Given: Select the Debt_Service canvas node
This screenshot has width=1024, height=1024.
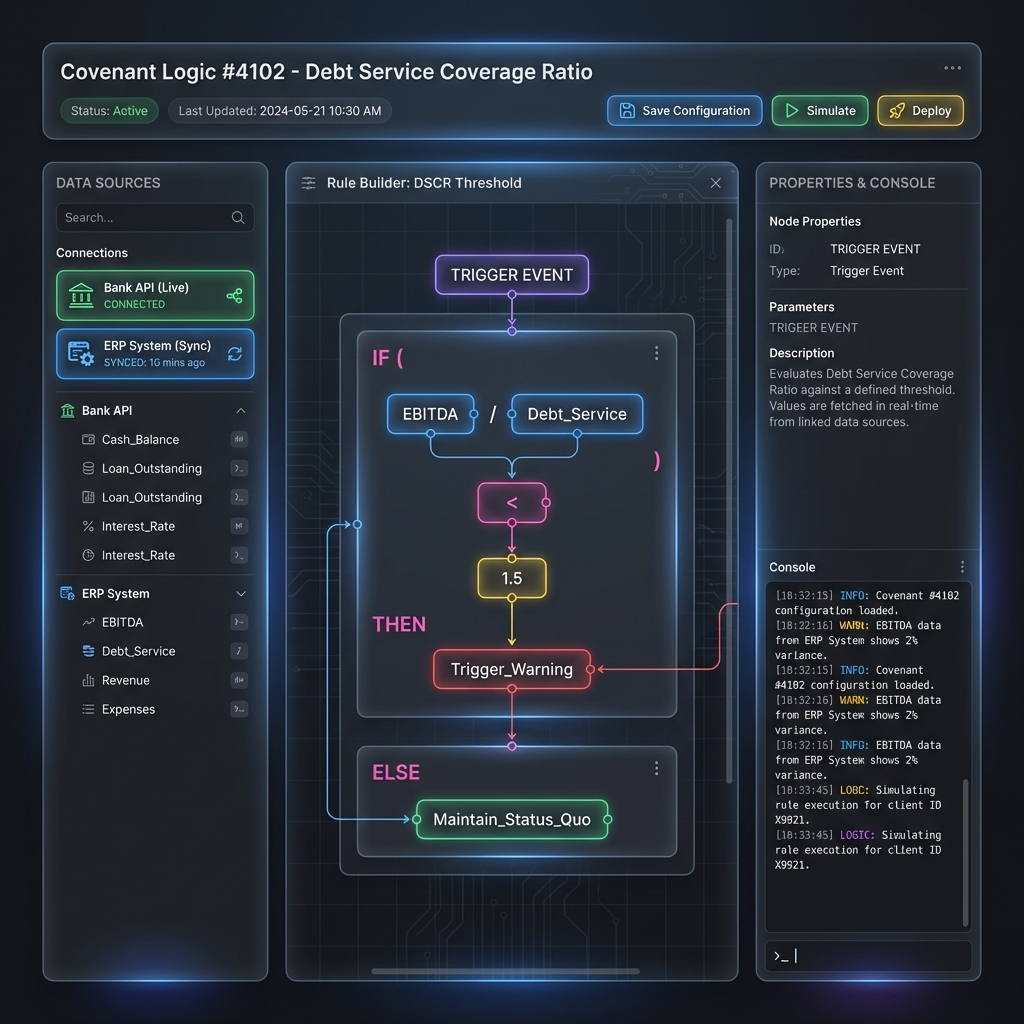Looking at the screenshot, I should [x=577, y=414].
